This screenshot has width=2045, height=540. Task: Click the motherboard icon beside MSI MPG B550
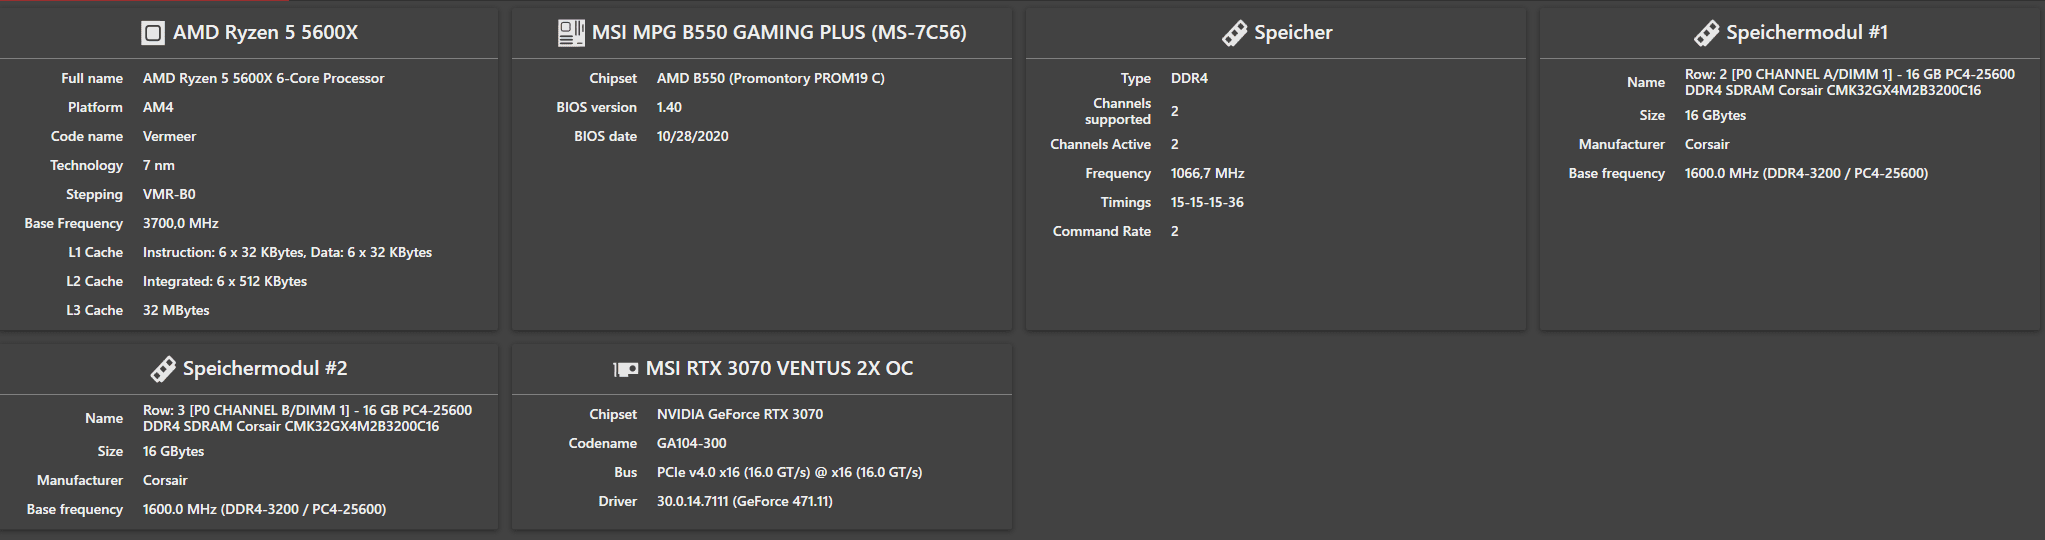coord(571,33)
